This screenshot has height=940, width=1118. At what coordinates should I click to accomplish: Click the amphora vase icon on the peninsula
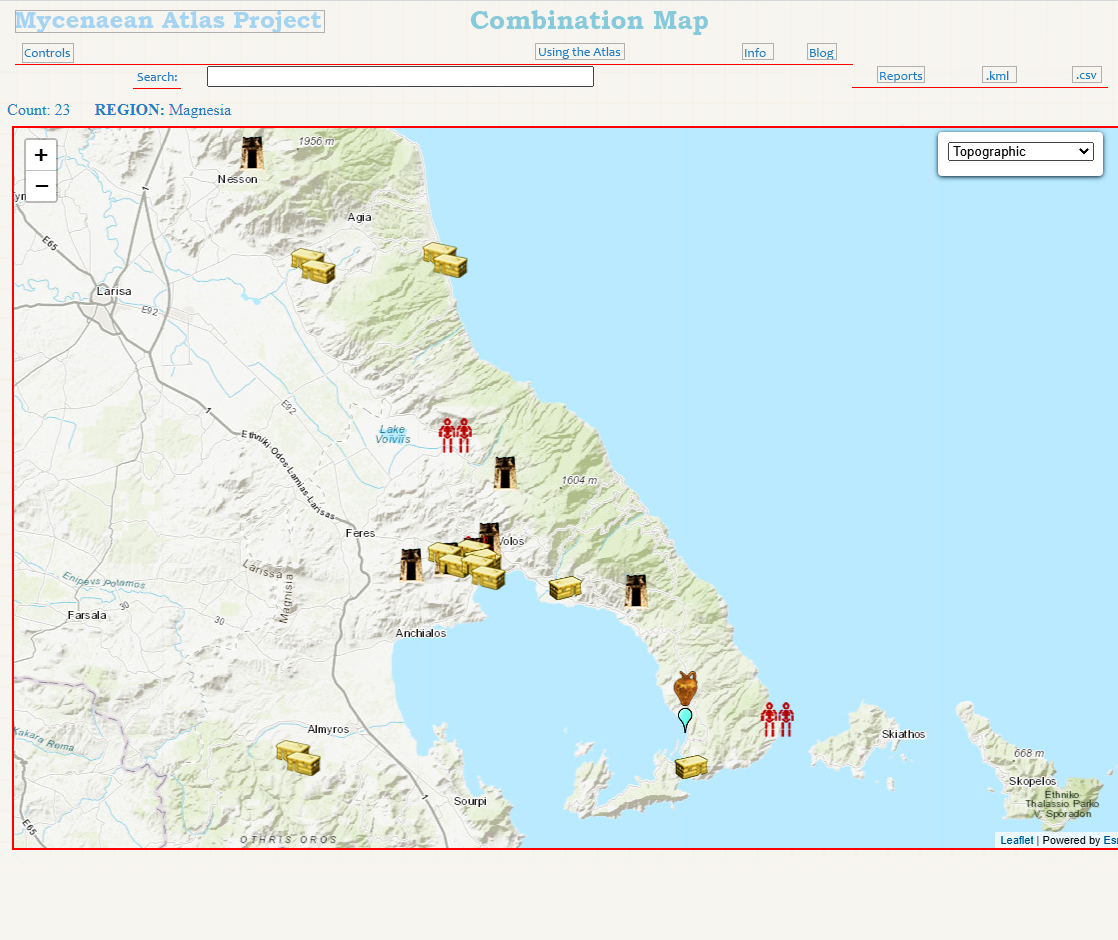click(x=685, y=688)
